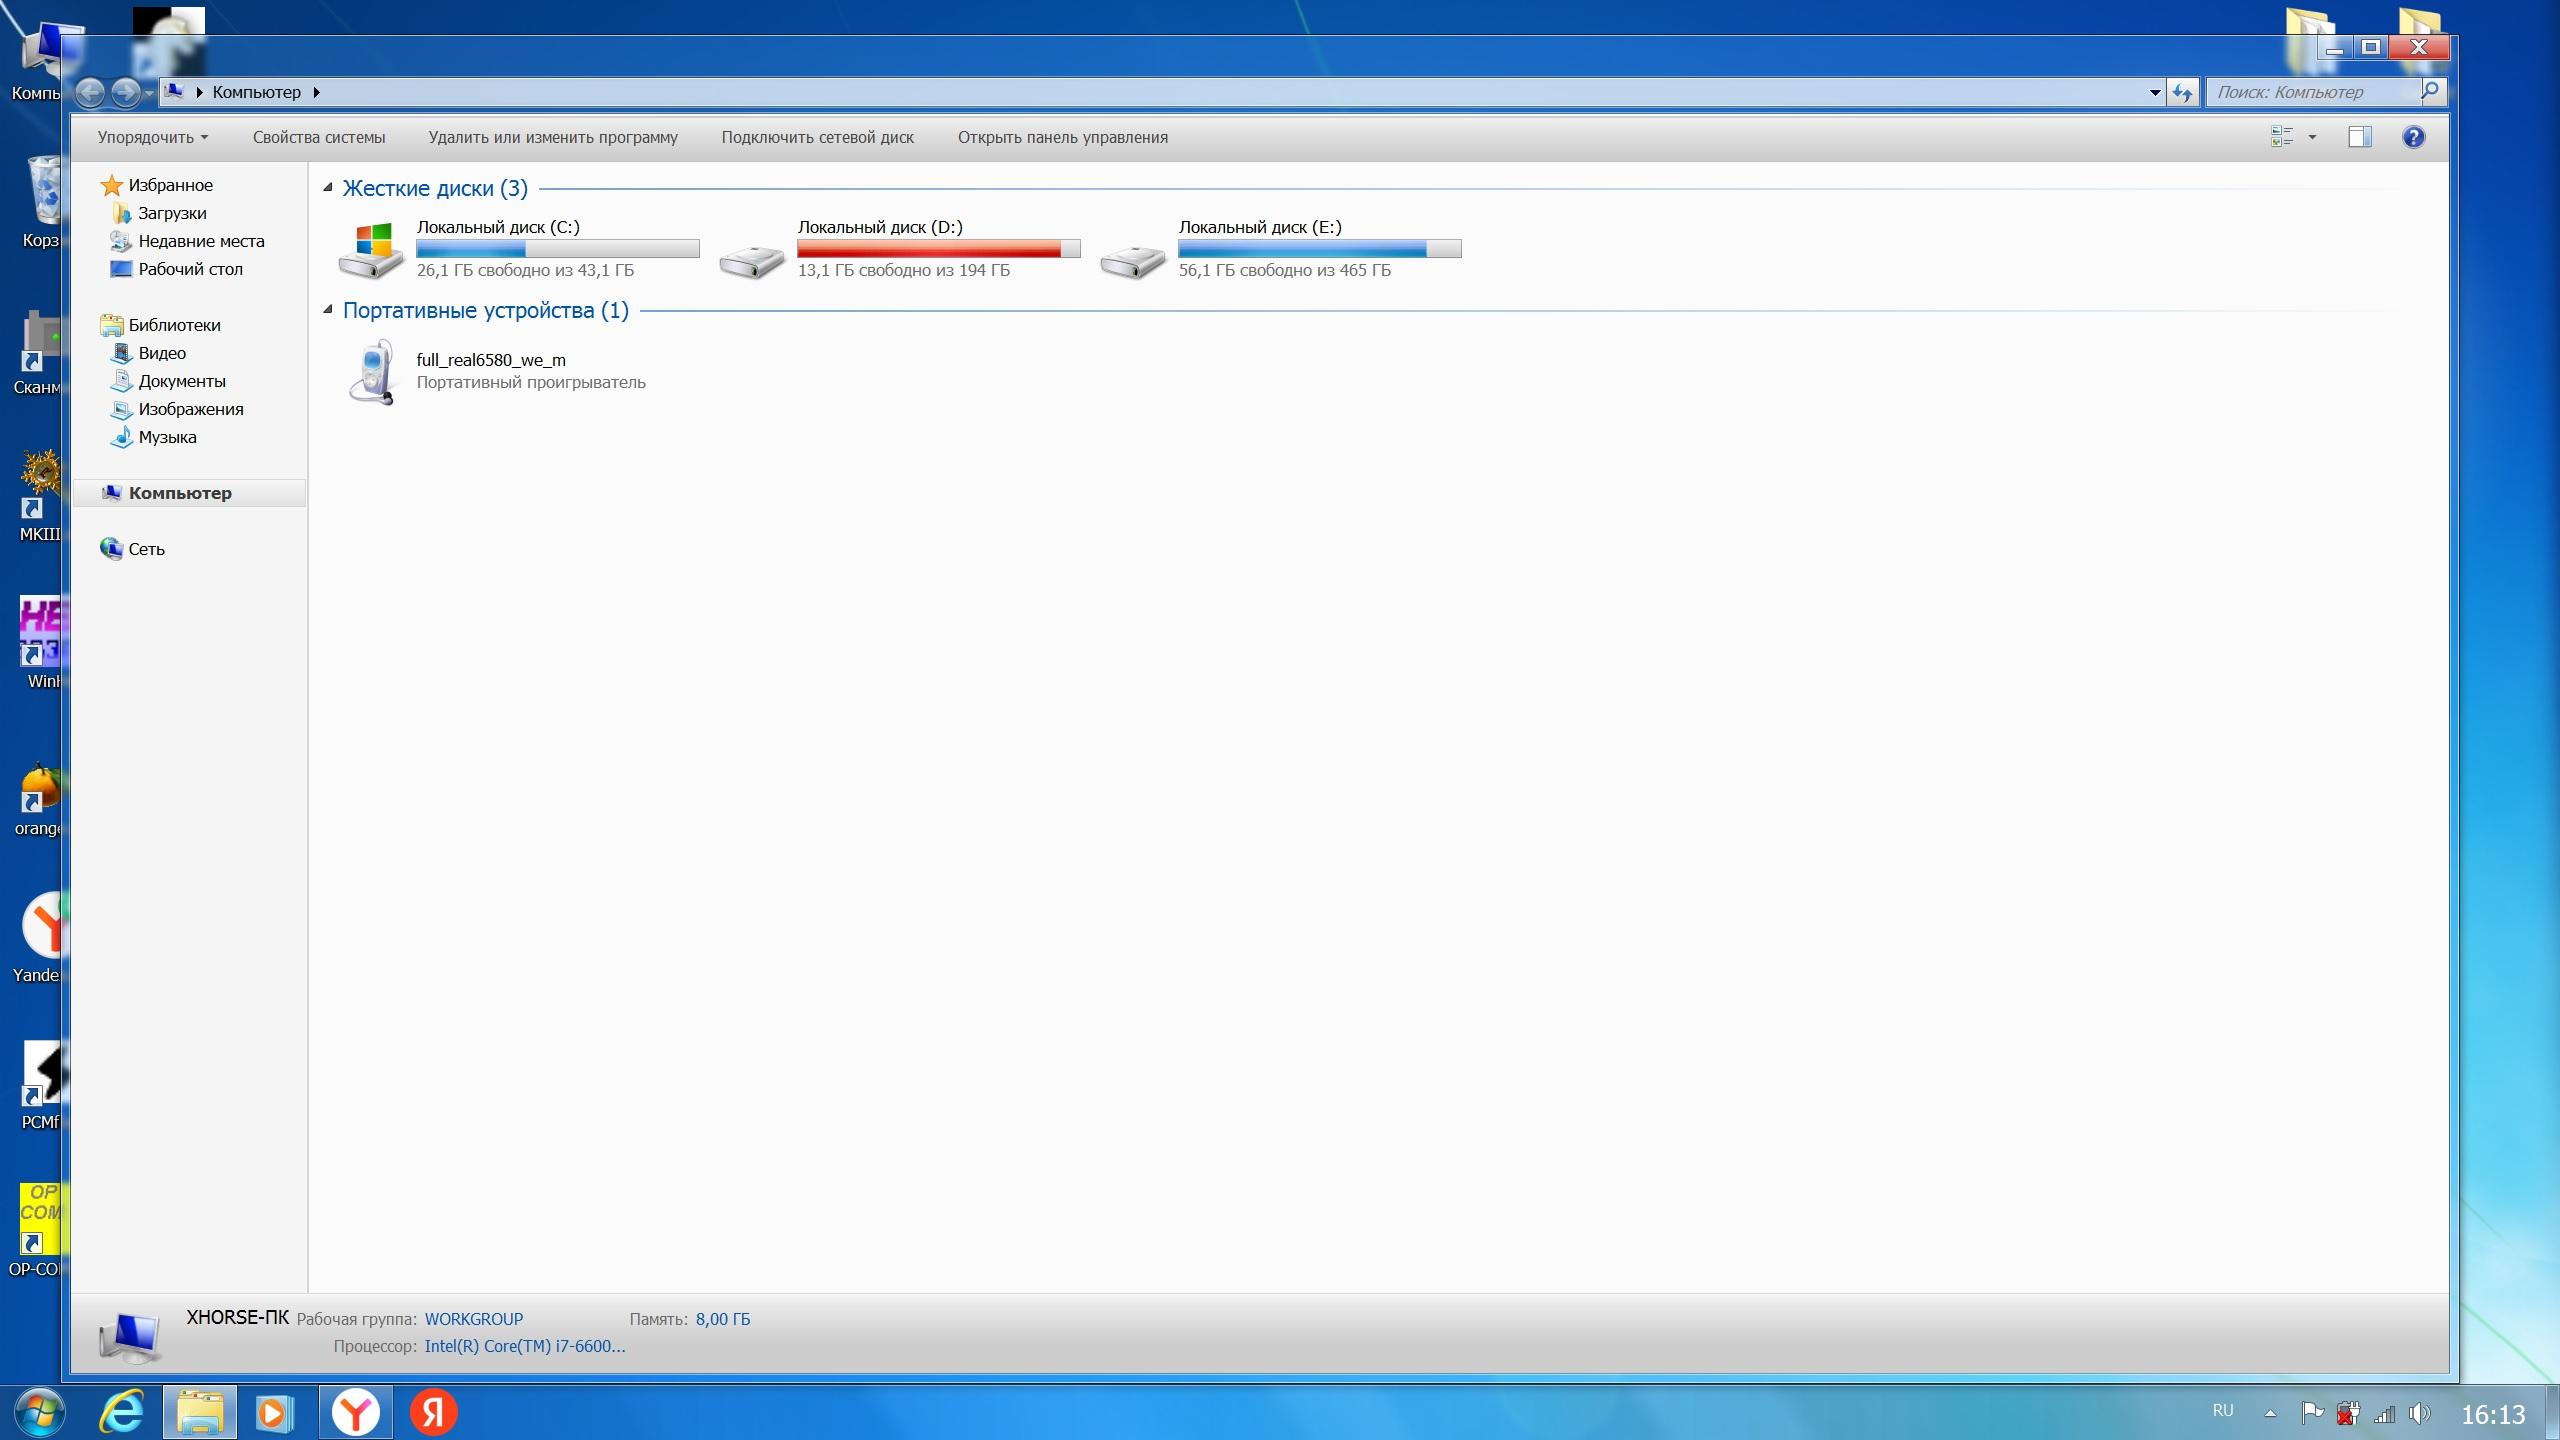Open the recent pages dropdown next to Forward
This screenshot has width=2560, height=1440.
click(x=149, y=93)
